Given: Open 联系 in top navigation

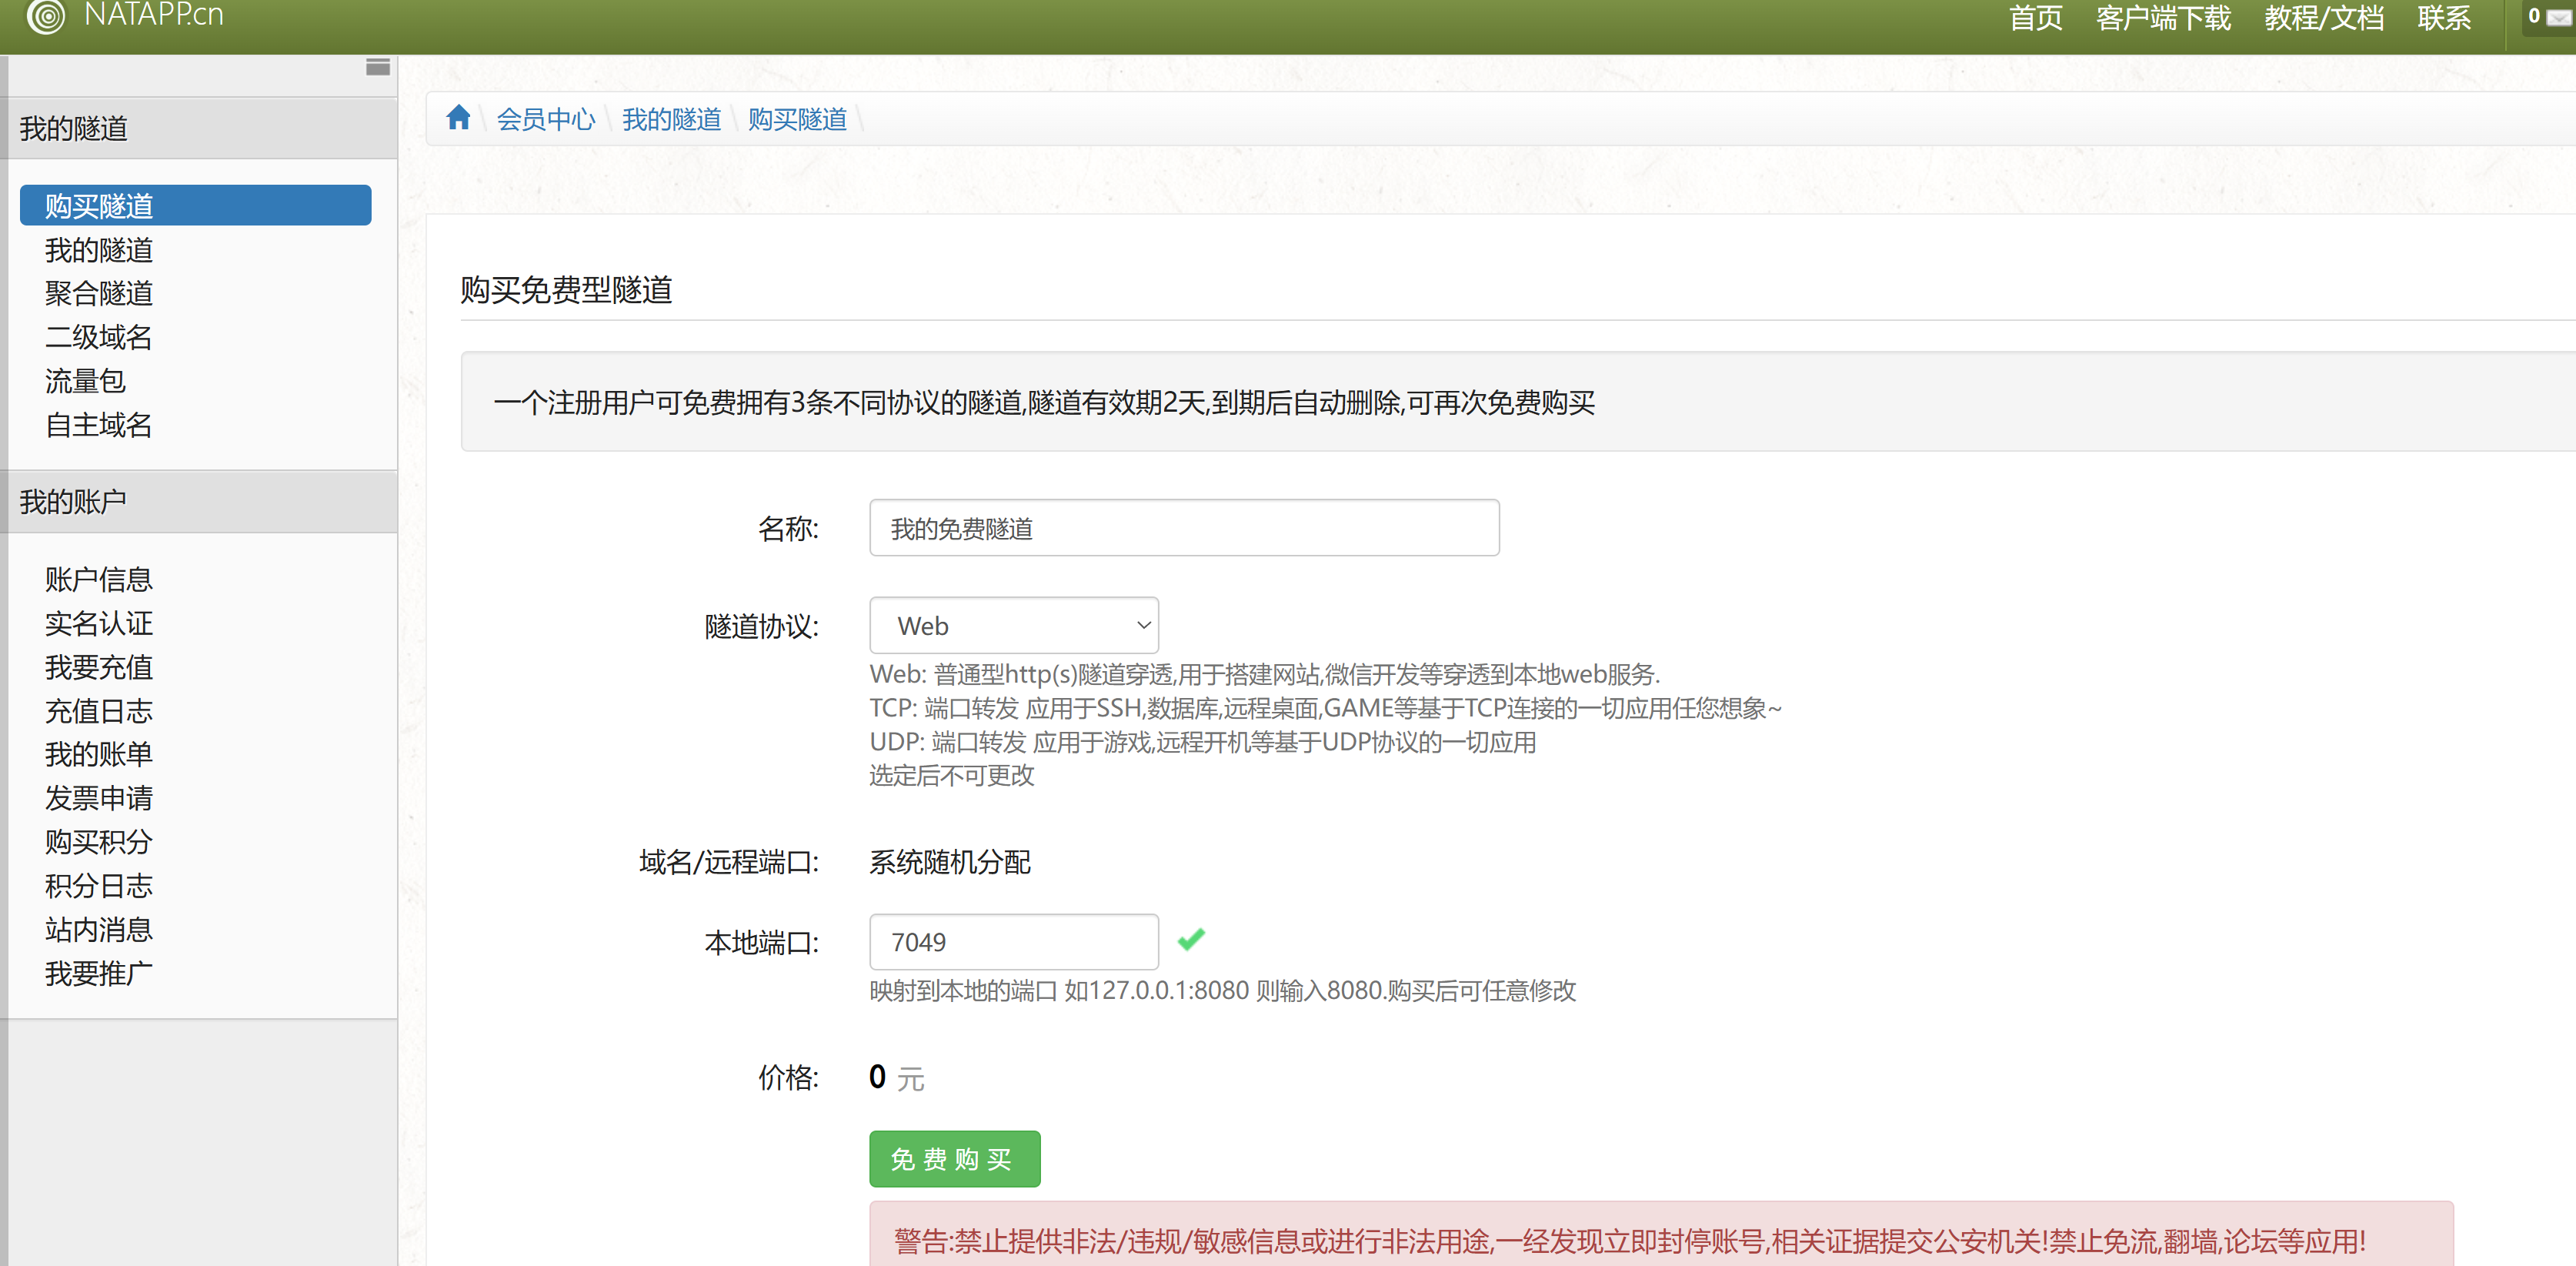Looking at the screenshot, I should point(2444,18).
